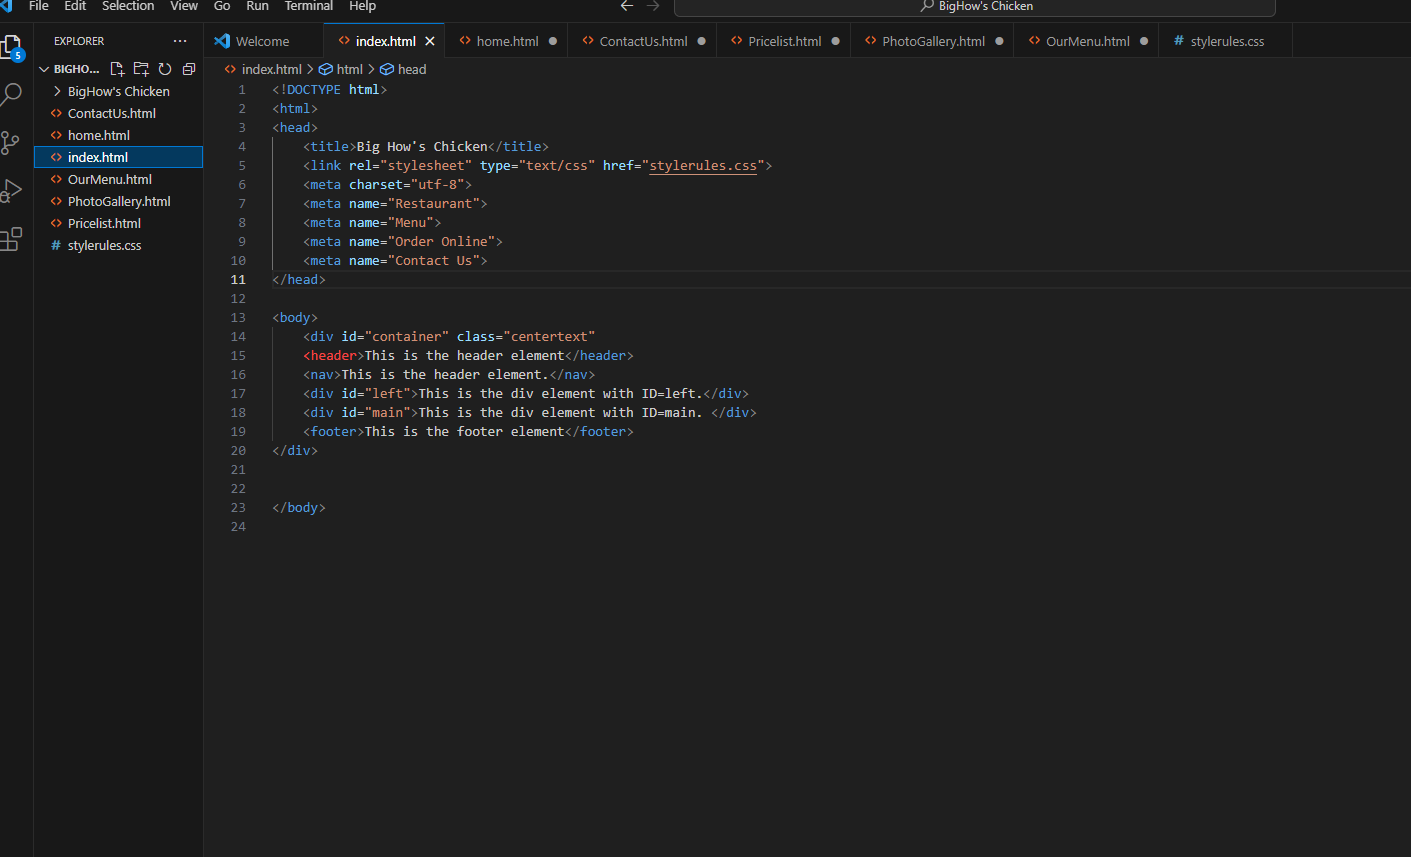1411x857 pixels.
Task: Click the stylerules.css link in the code
Action: click(703, 165)
